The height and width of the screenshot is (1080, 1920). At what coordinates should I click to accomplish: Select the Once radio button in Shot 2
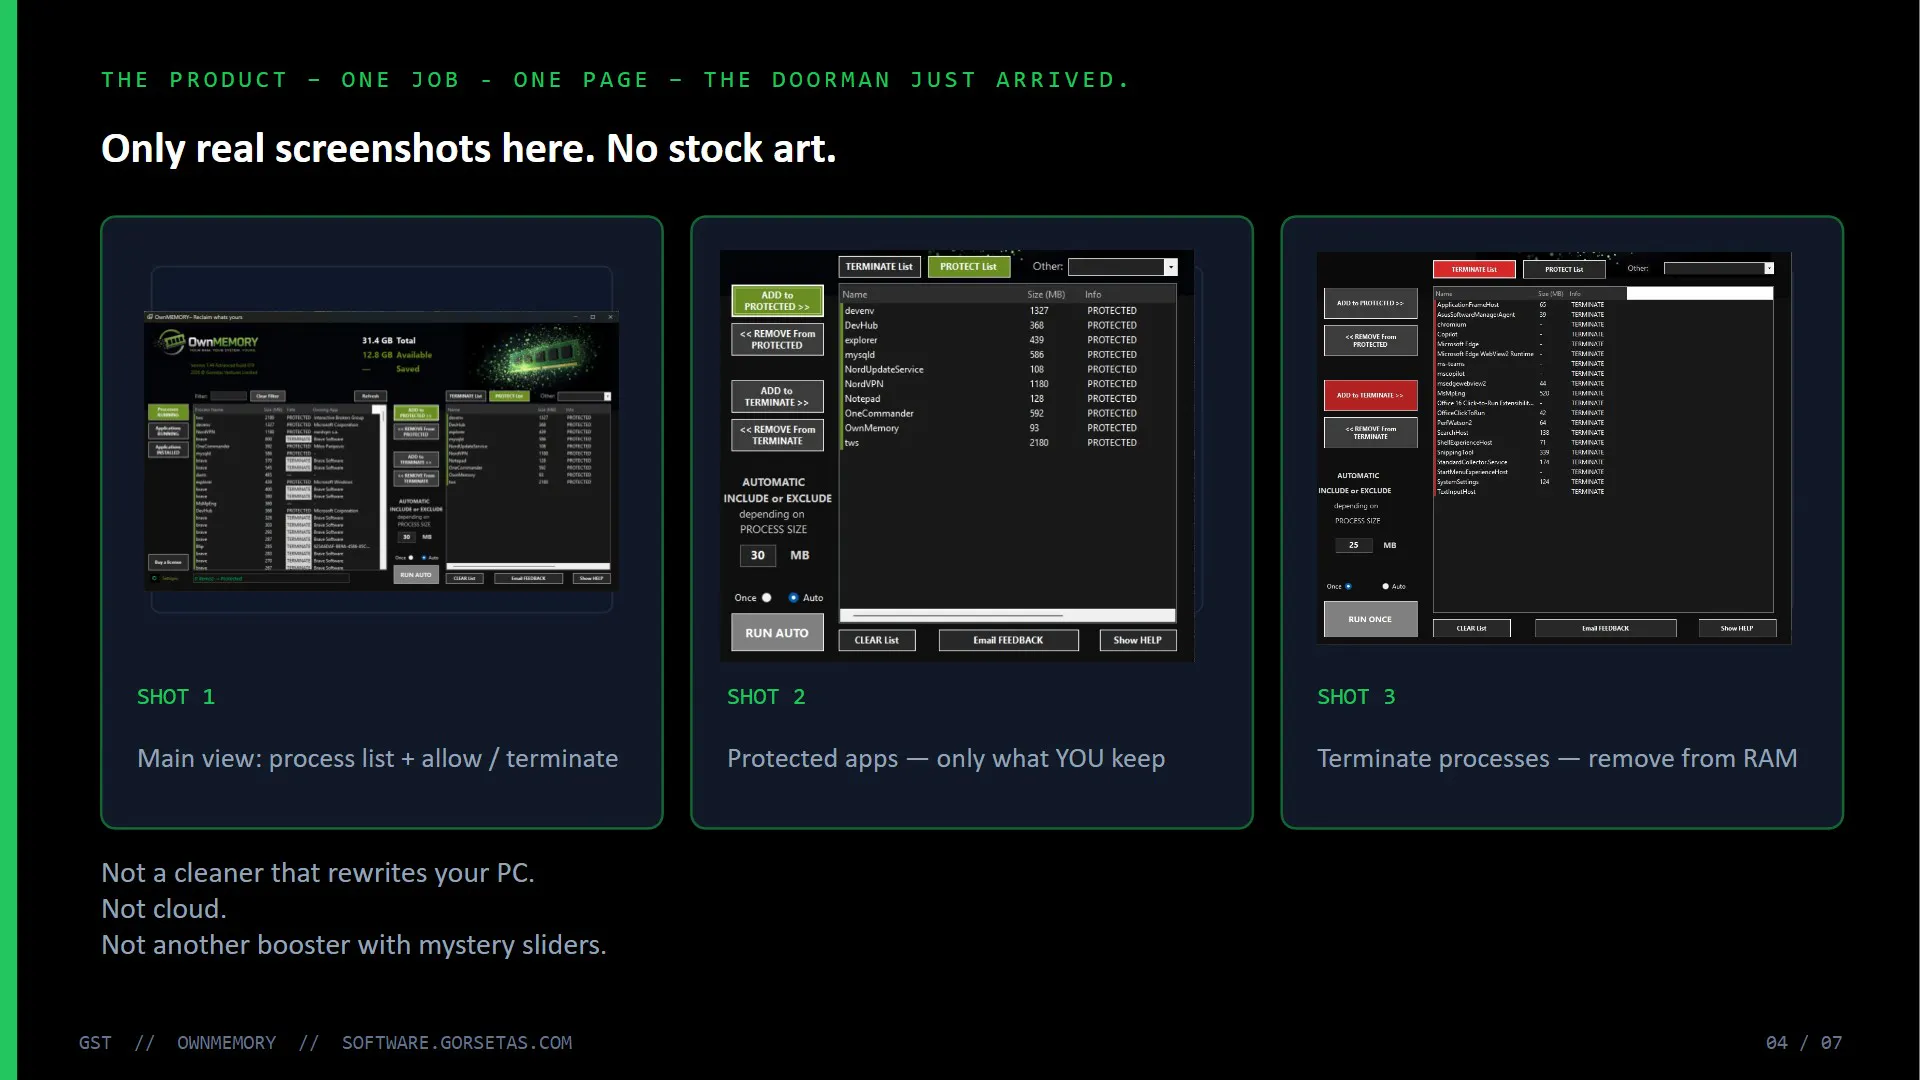click(x=767, y=598)
